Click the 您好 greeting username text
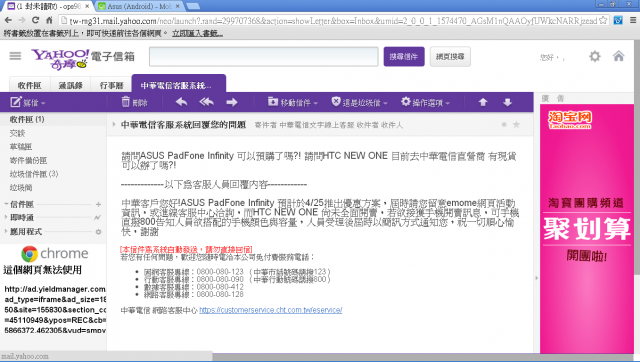This screenshot has height=362, width=640. [552, 58]
